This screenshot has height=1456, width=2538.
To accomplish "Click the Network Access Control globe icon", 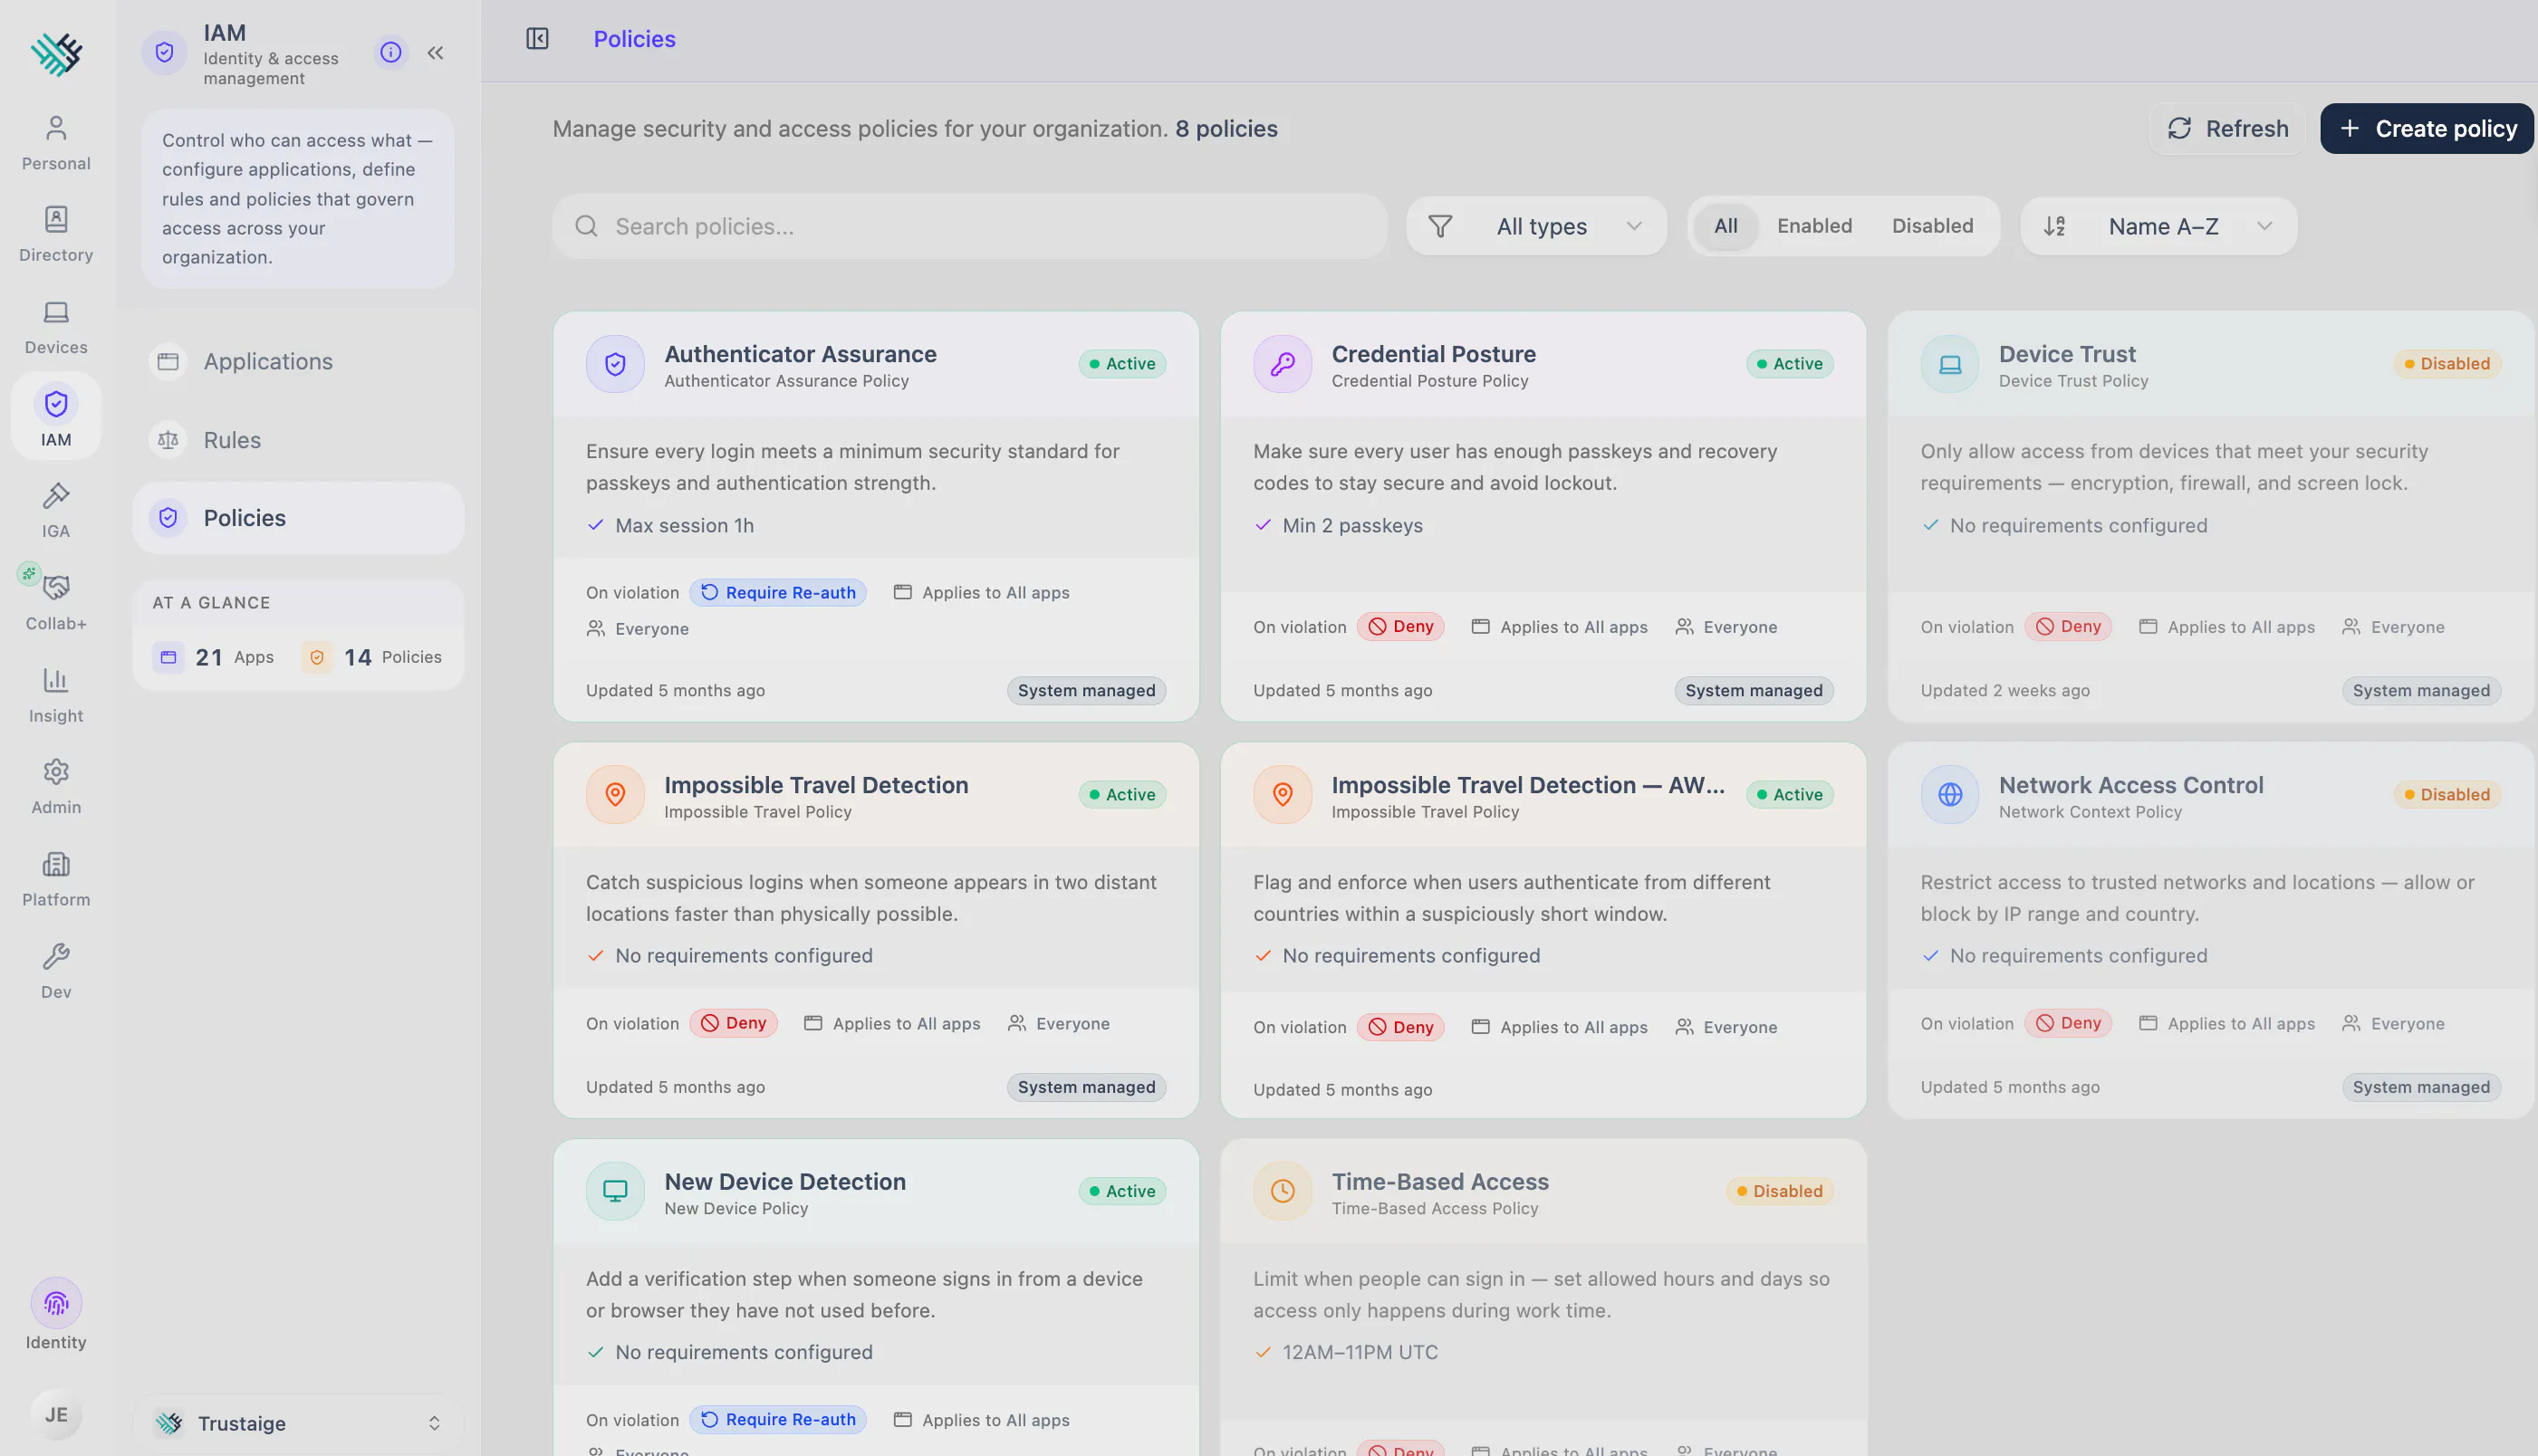I will pos(1949,795).
